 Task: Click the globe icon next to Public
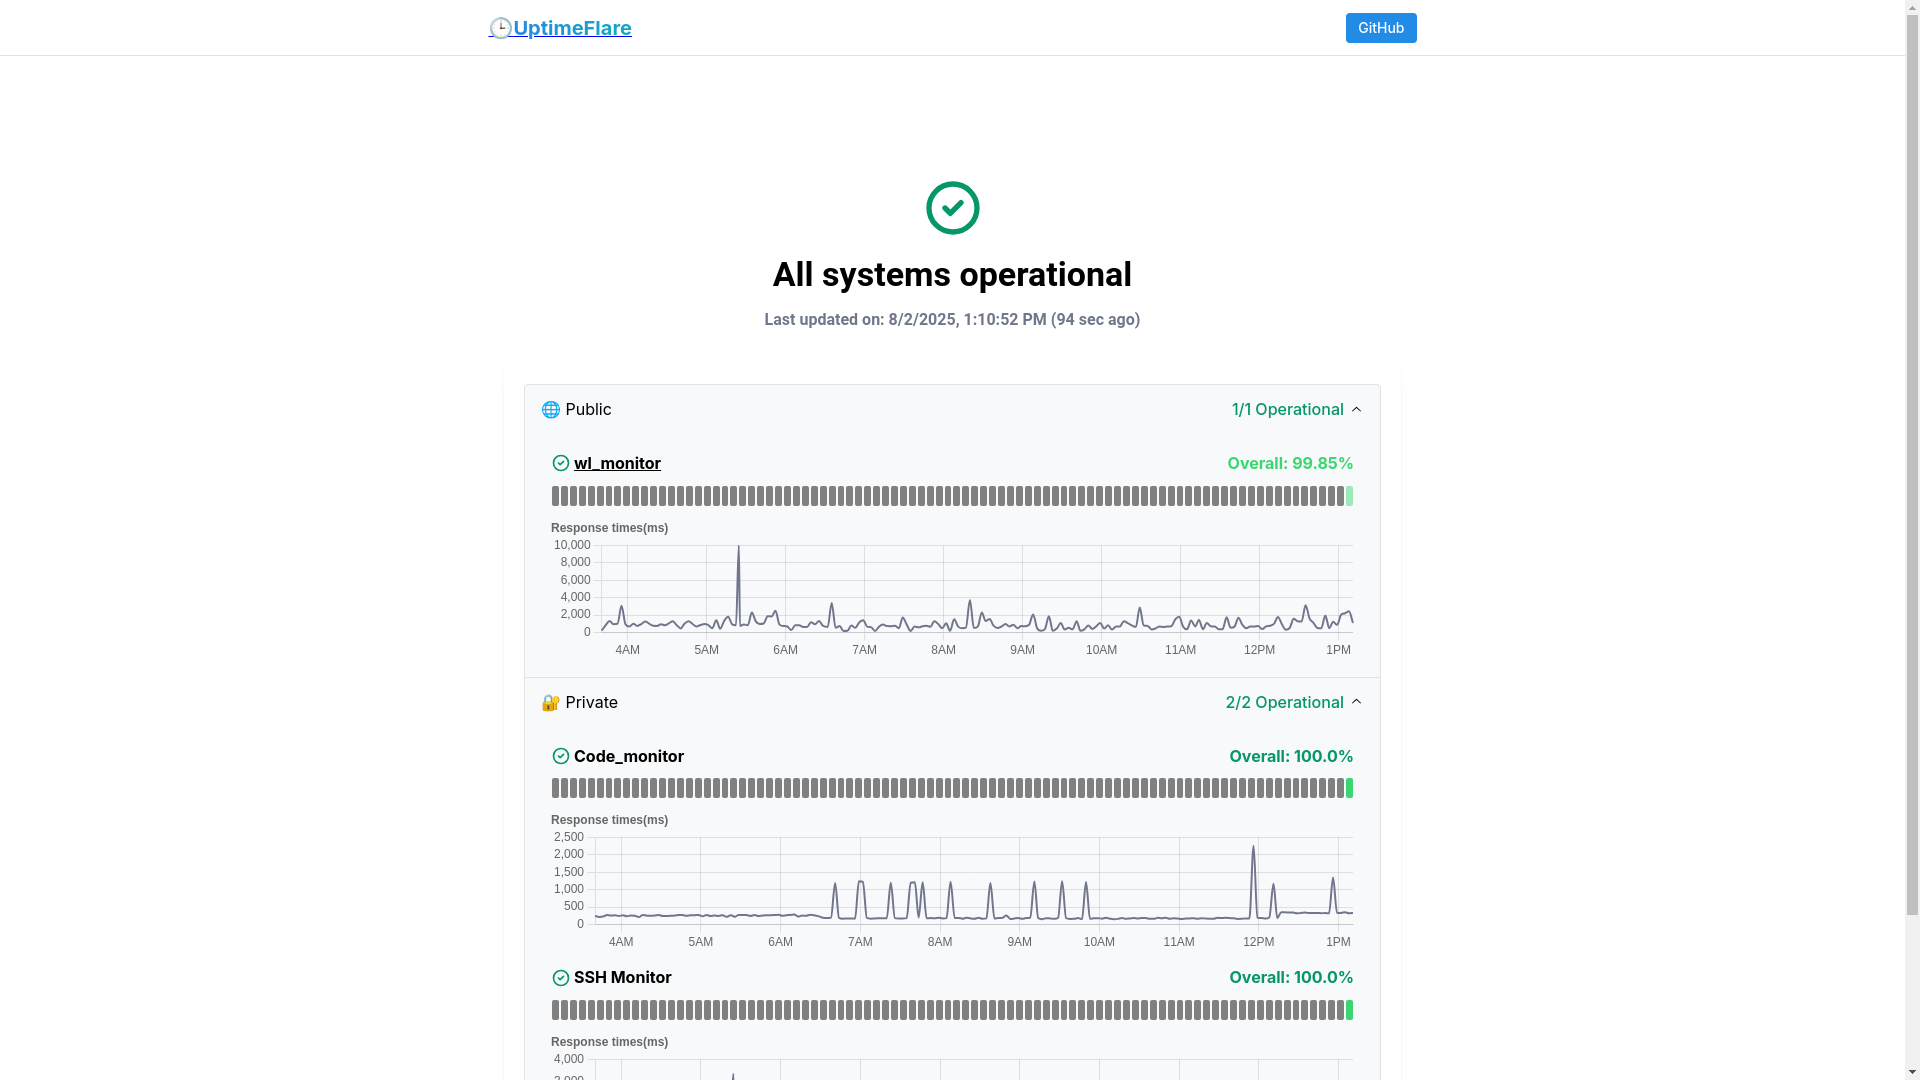[550, 410]
